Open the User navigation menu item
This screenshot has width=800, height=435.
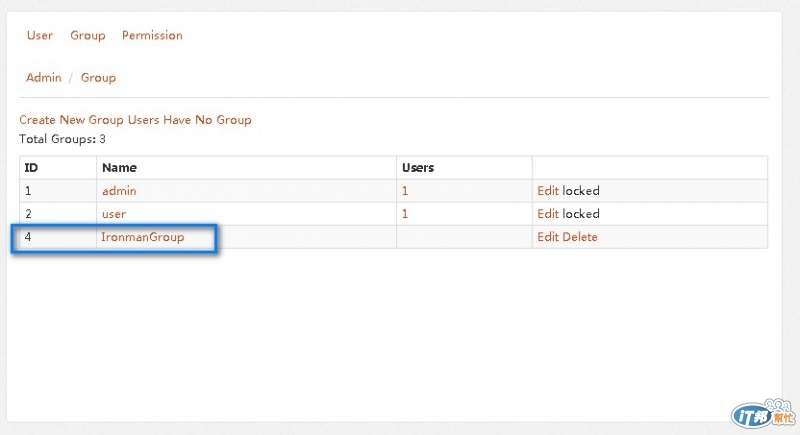40,35
